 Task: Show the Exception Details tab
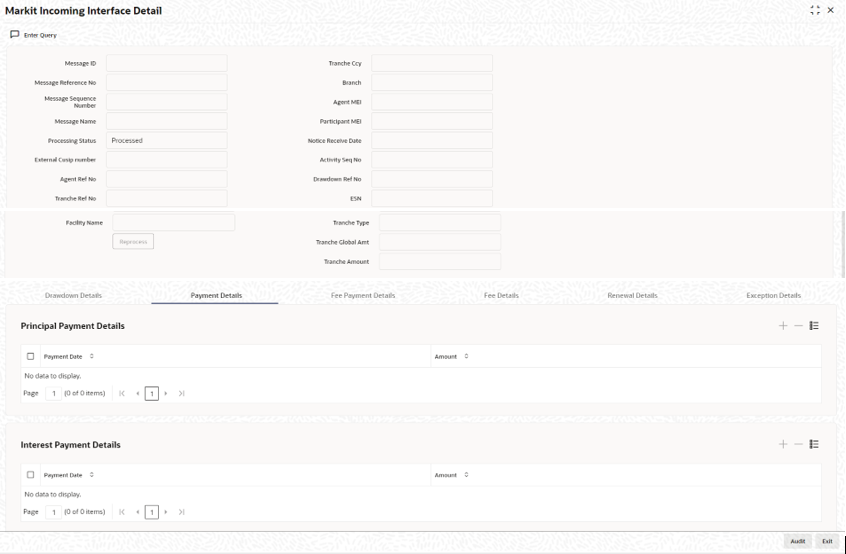tap(773, 296)
